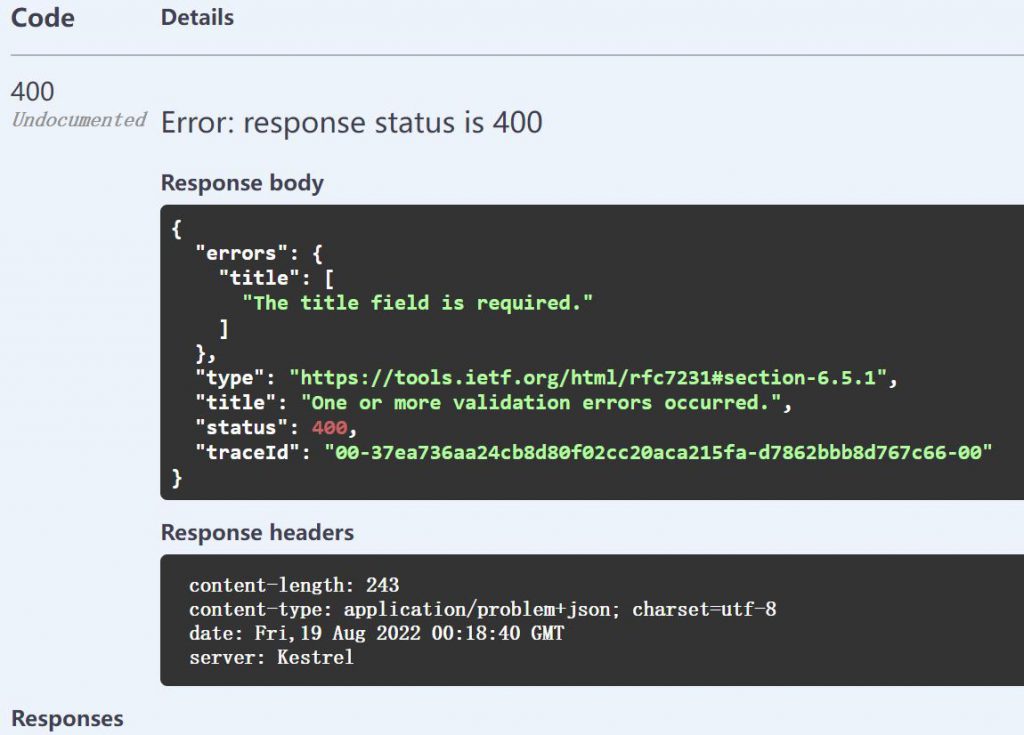Click the "errors" key in response body

point(242,253)
